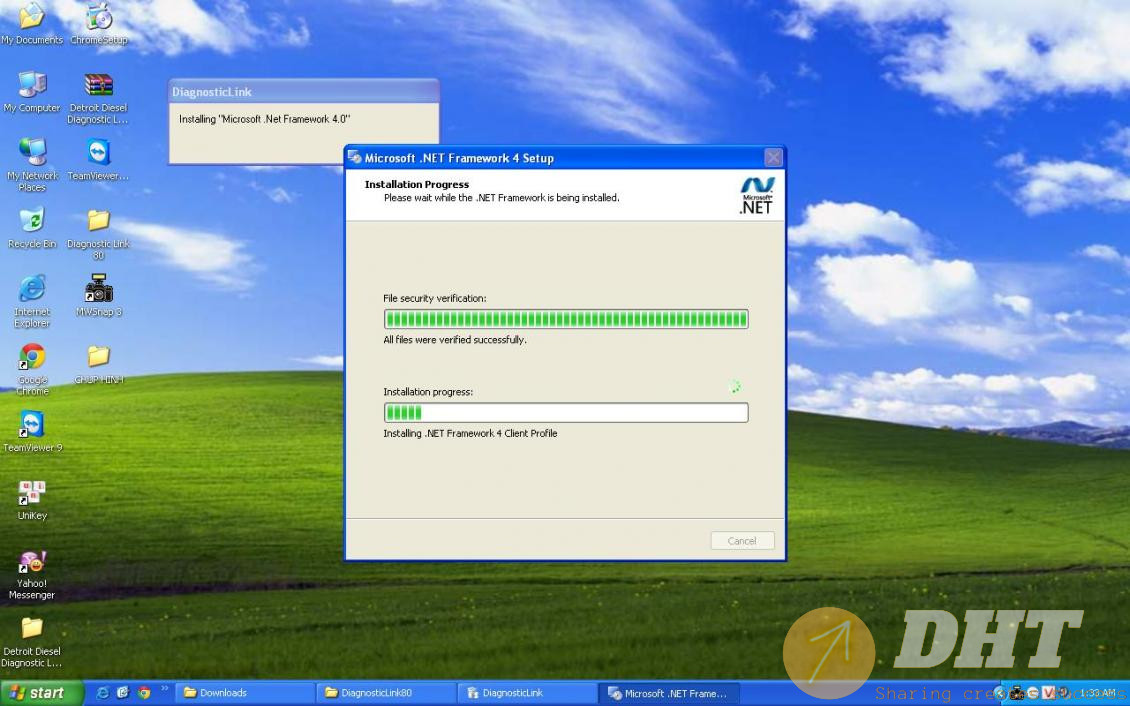Open Internet Explorer desktop shortcut

coord(32,289)
